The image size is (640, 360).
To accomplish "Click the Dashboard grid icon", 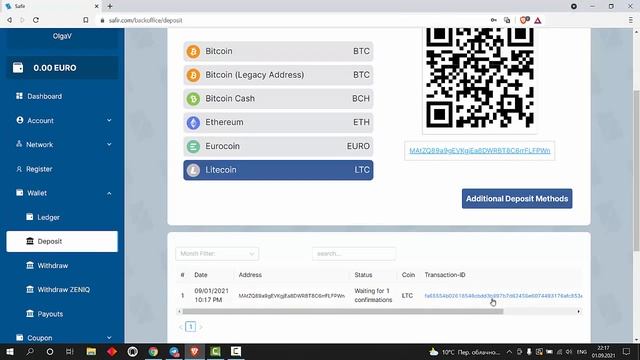I will [x=19, y=96].
